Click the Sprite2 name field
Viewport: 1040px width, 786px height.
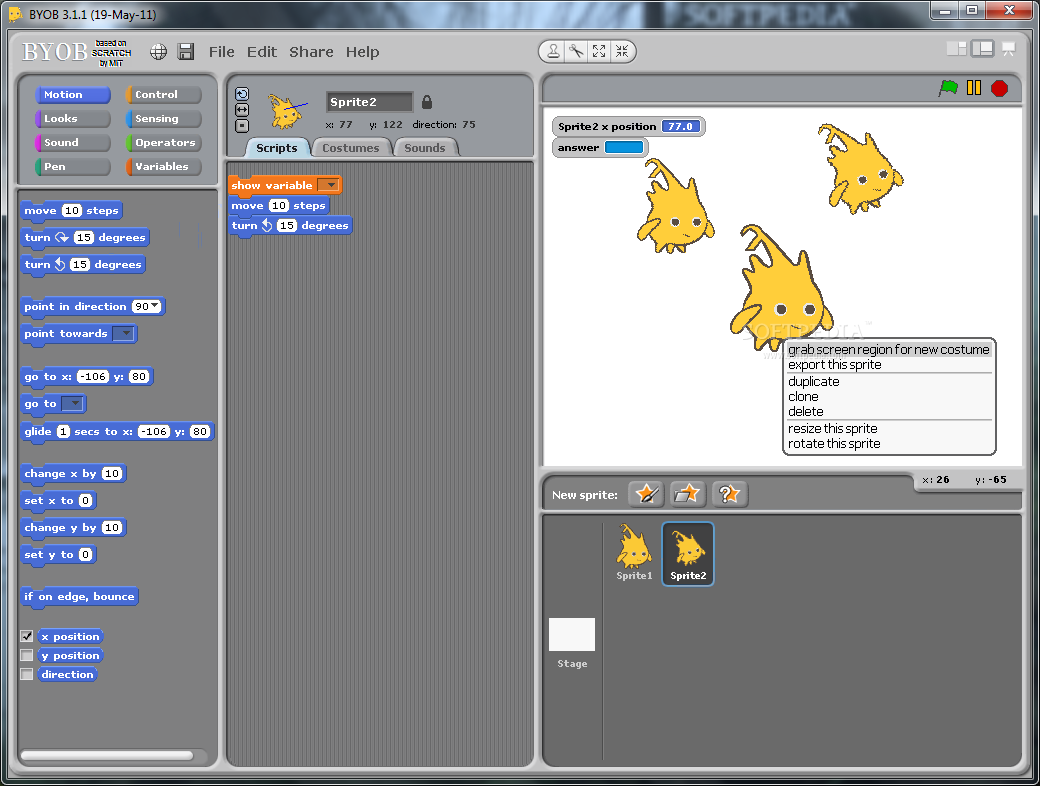[x=369, y=102]
